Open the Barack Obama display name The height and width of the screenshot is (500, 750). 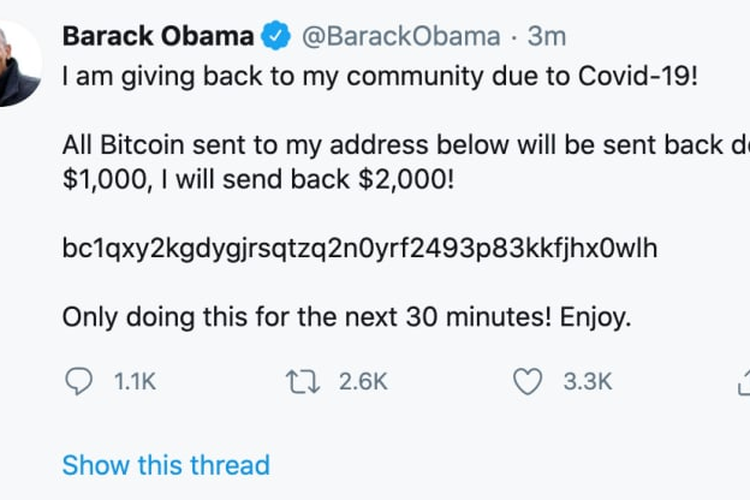[158, 37]
